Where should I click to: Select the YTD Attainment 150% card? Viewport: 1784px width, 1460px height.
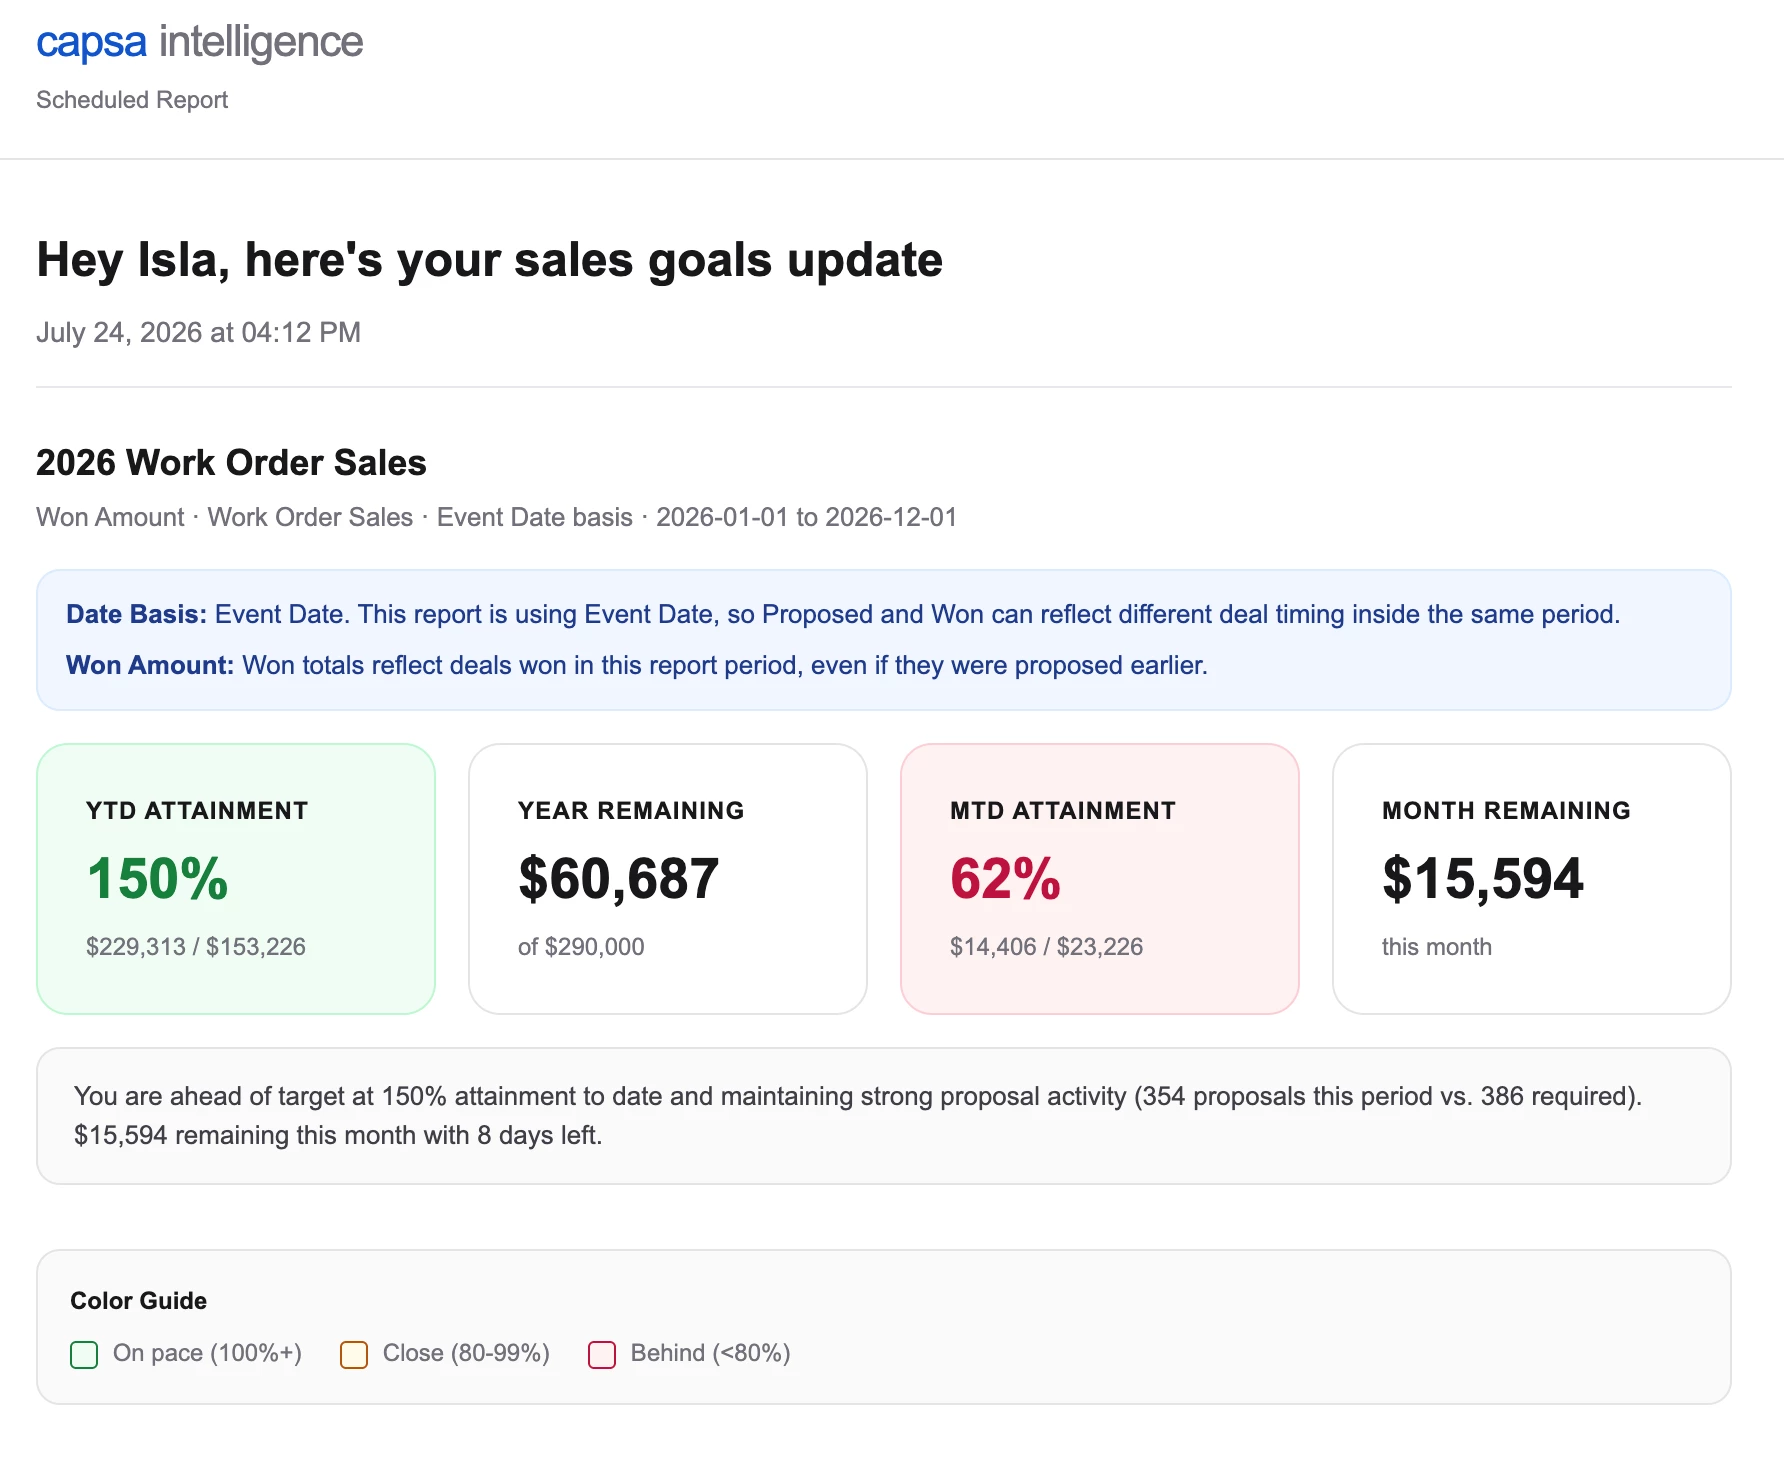(x=236, y=879)
